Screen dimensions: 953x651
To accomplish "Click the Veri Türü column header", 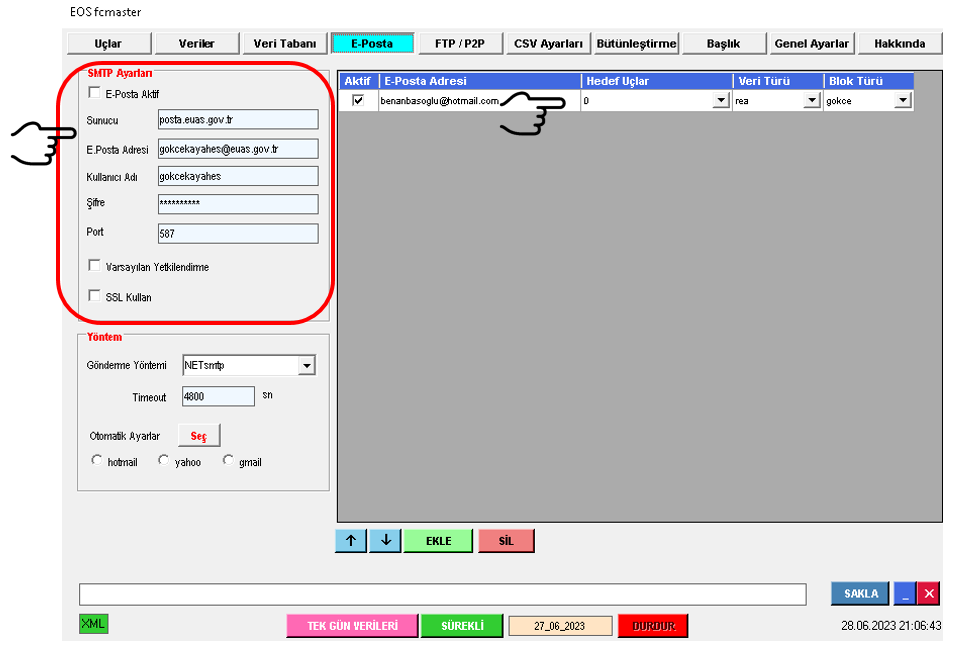I will (x=778, y=81).
